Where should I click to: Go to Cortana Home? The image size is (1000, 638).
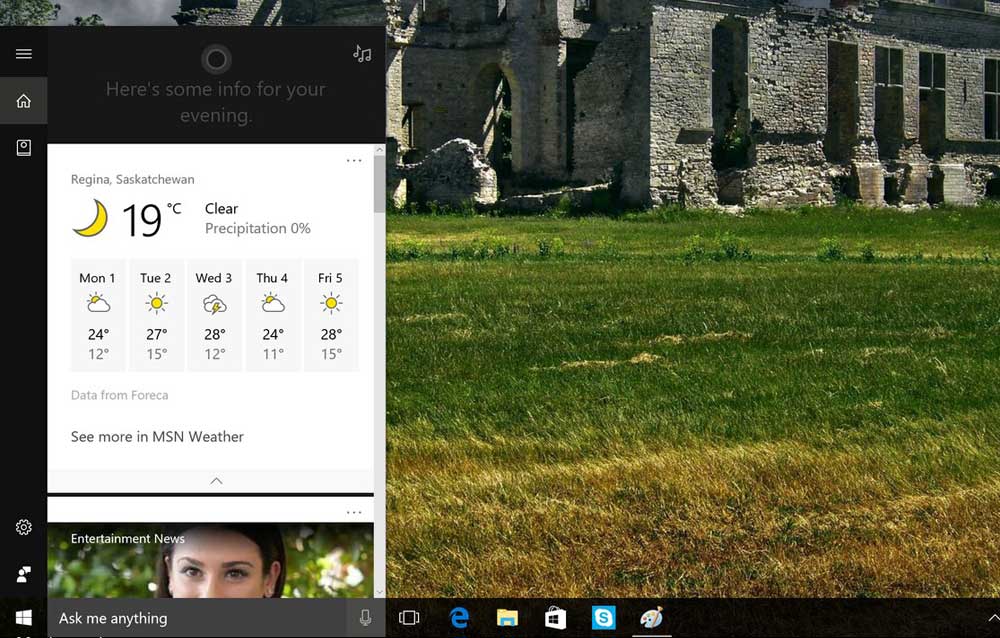[x=24, y=101]
